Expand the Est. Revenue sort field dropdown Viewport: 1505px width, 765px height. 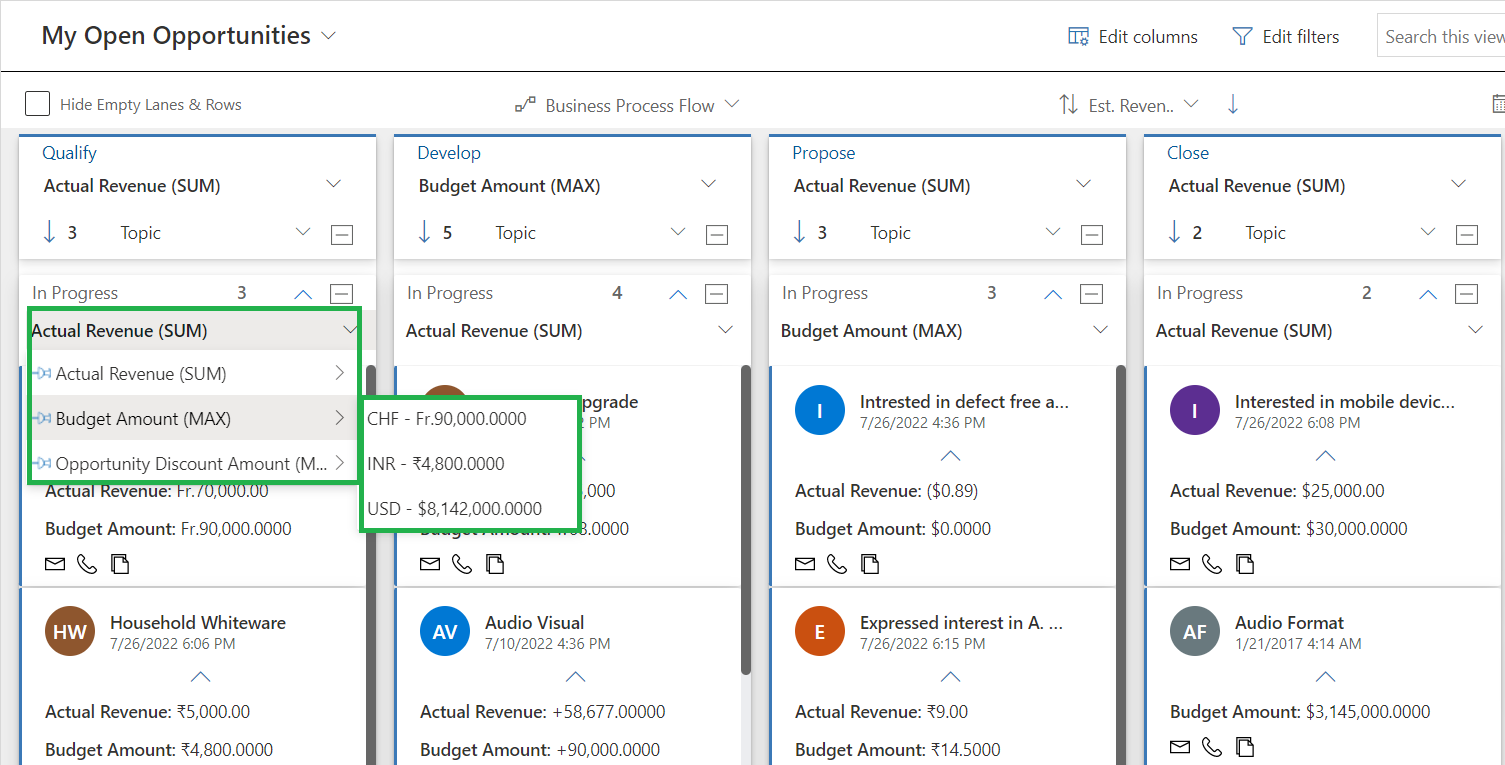coord(1191,103)
